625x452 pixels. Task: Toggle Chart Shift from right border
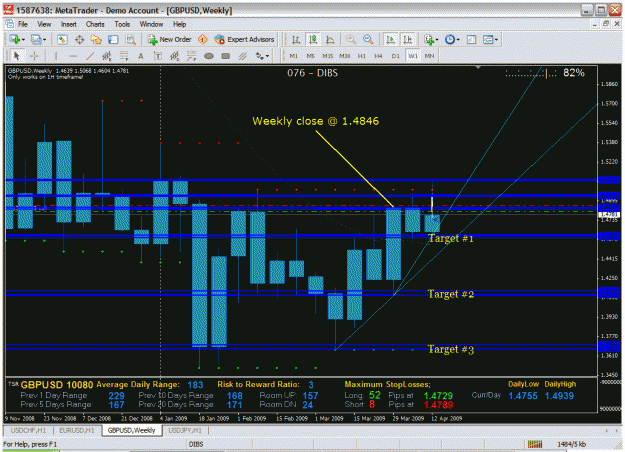tap(407, 39)
